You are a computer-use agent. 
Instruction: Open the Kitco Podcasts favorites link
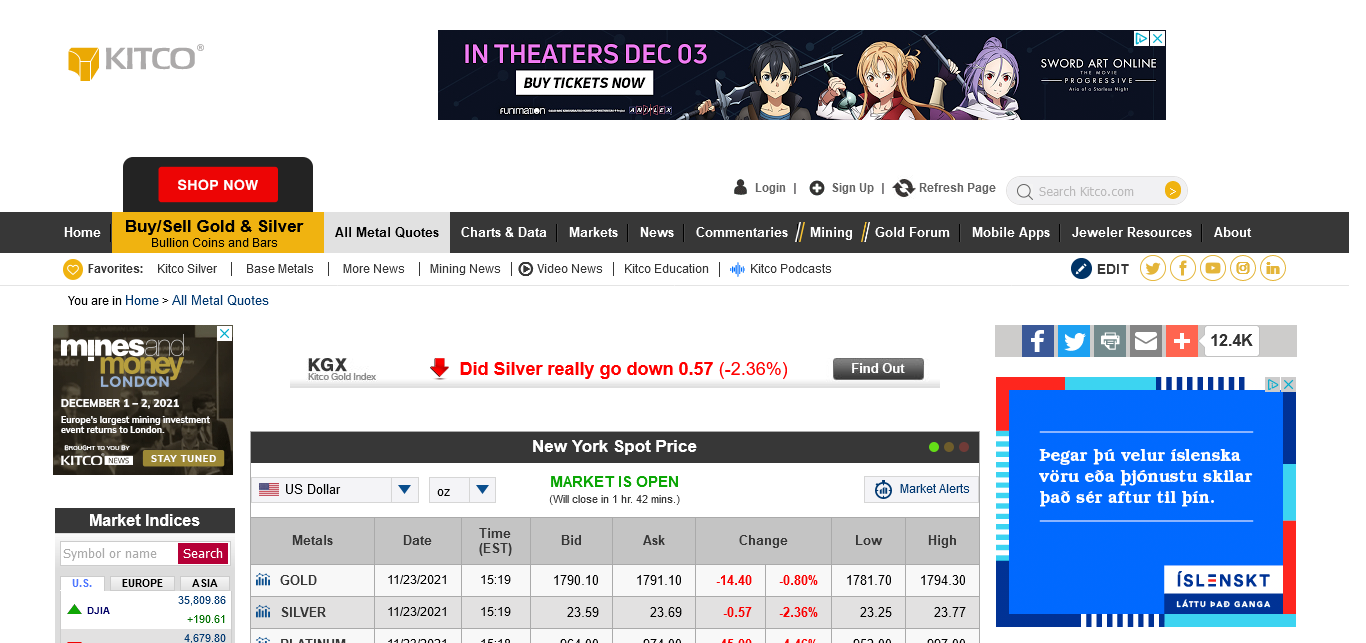click(790, 269)
